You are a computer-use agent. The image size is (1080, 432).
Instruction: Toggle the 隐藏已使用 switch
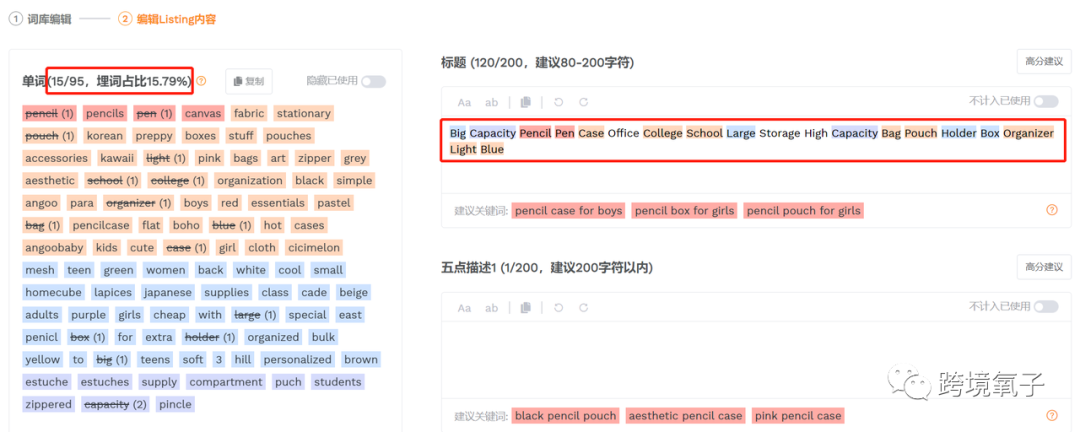click(373, 81)
